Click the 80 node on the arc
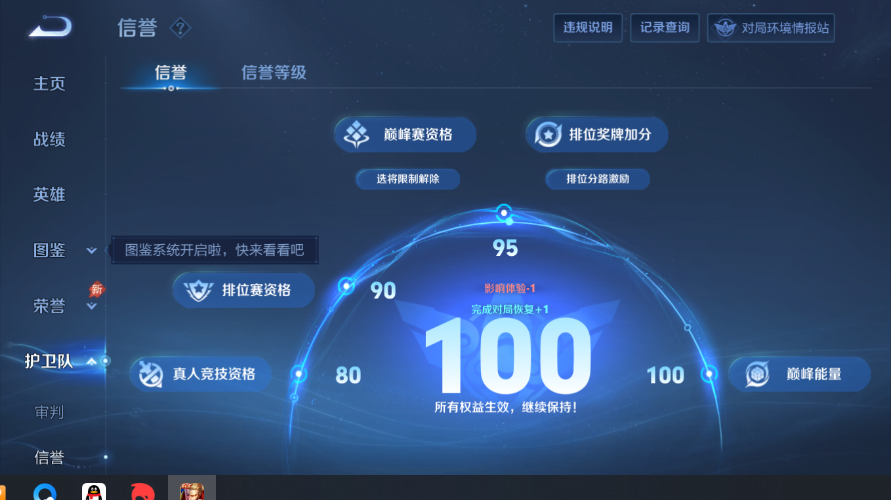 point(299,374)
